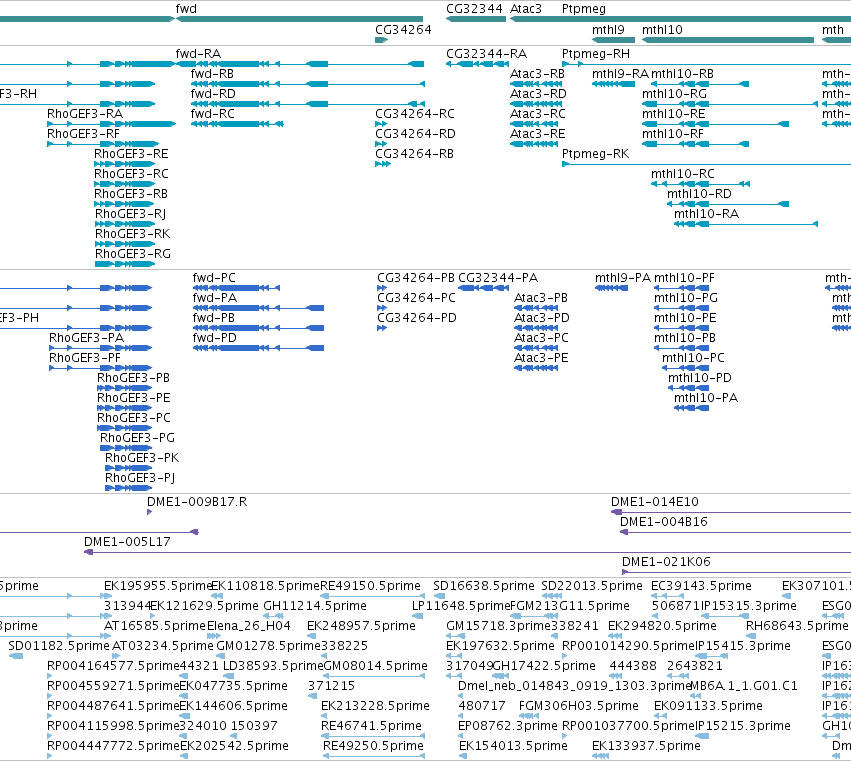
Task: Select EST EK195955.5prime
Action: click(157, 586)
